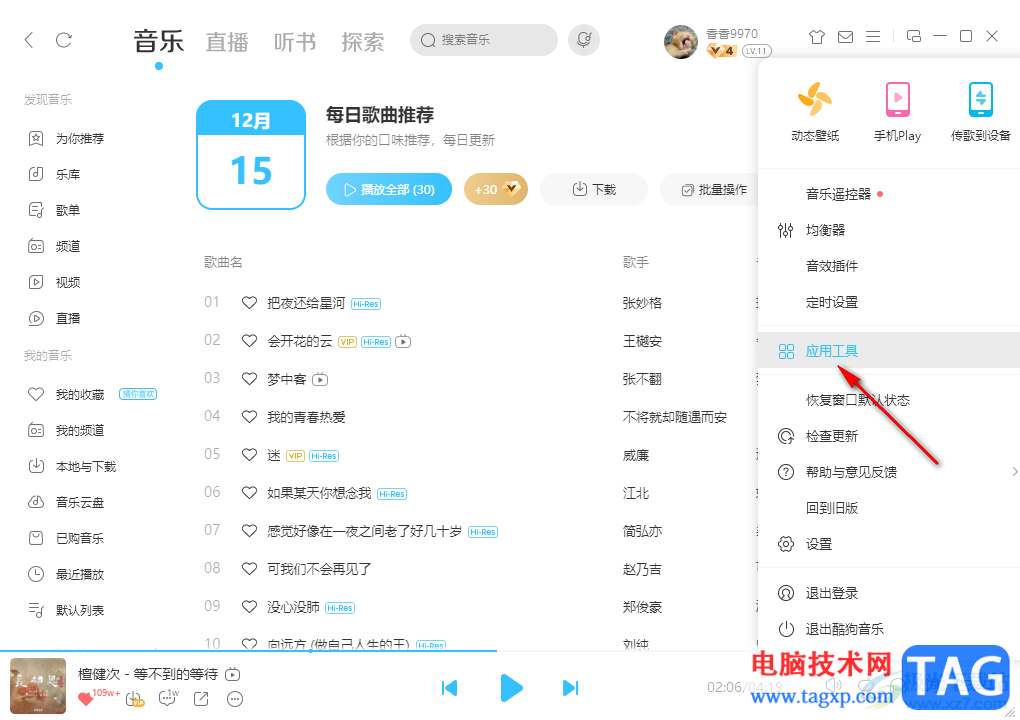Share the current song
This screenshot has height=720, width=1020.
(x=201, y=699)
